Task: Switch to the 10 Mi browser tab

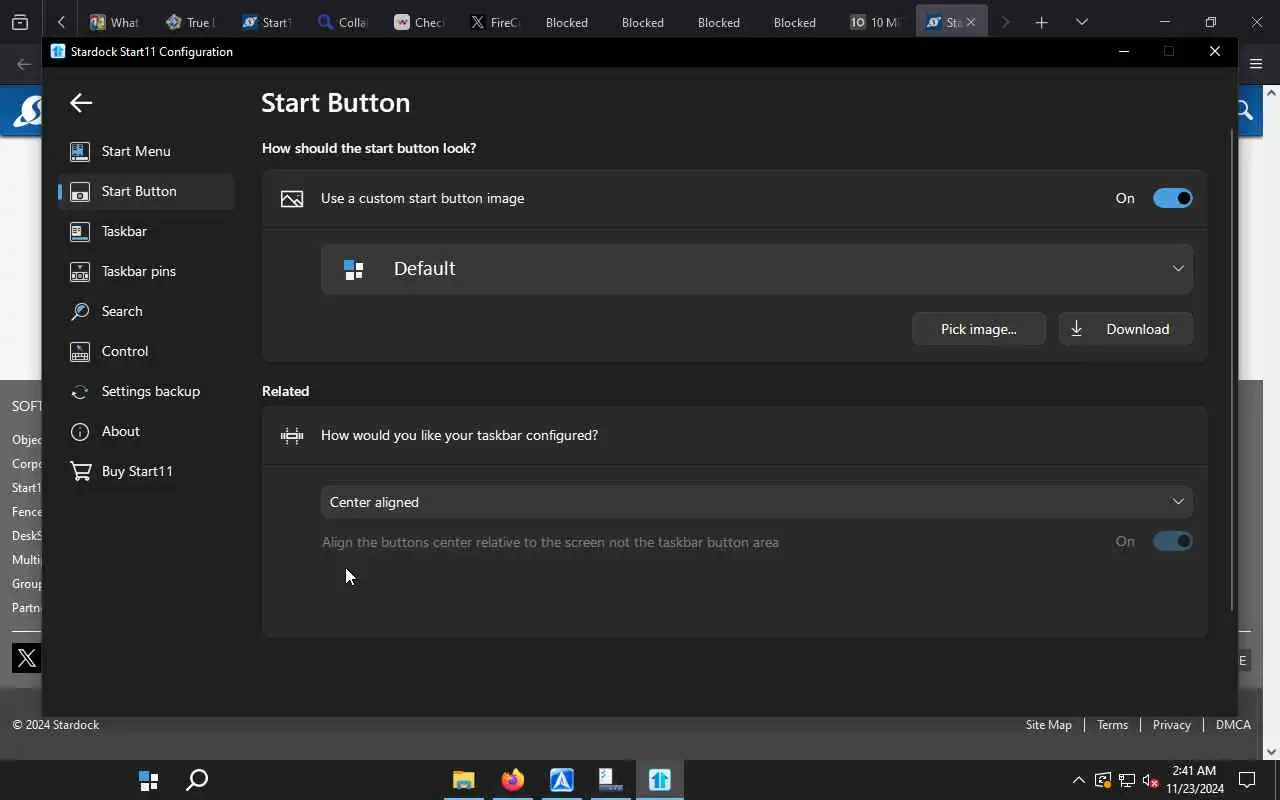Action: pyautogui.click(x=875, y=22)
